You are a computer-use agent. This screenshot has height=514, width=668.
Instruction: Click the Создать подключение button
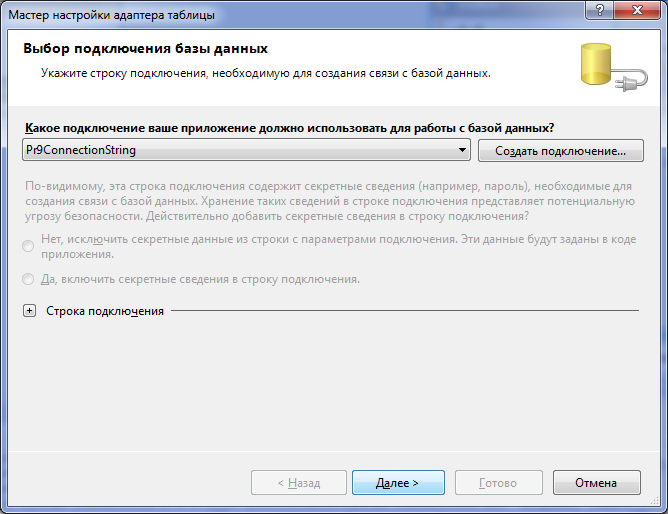(561, 151)
